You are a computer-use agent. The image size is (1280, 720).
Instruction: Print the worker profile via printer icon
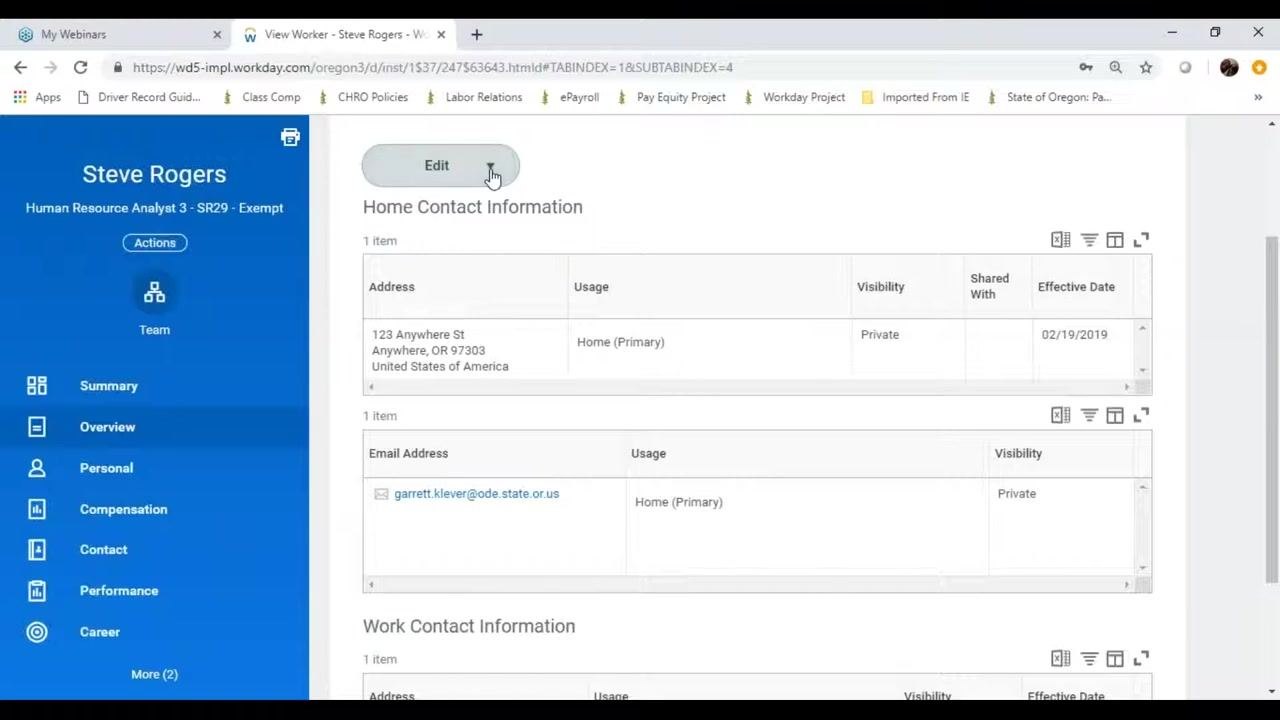point(290,137)
